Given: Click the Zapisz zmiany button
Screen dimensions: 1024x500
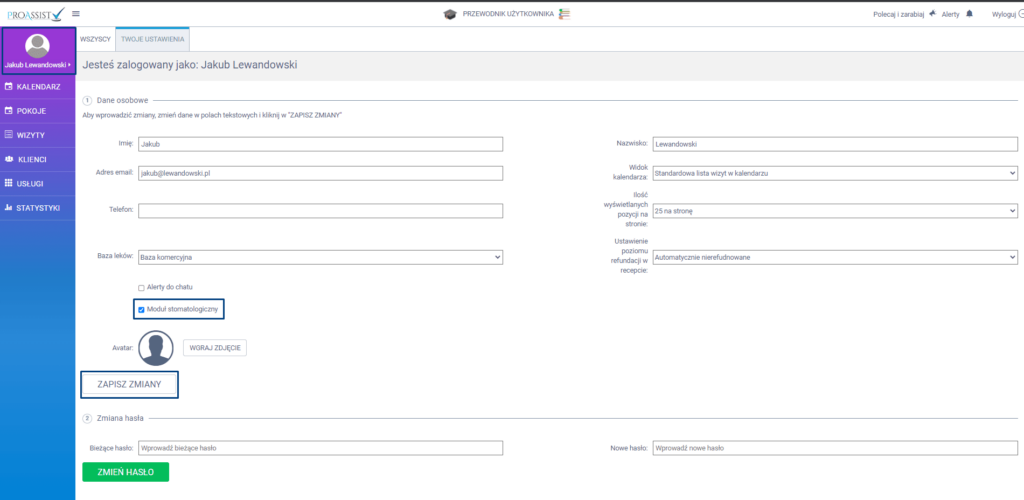Looking at the screenshot, I should coord(129,384).
